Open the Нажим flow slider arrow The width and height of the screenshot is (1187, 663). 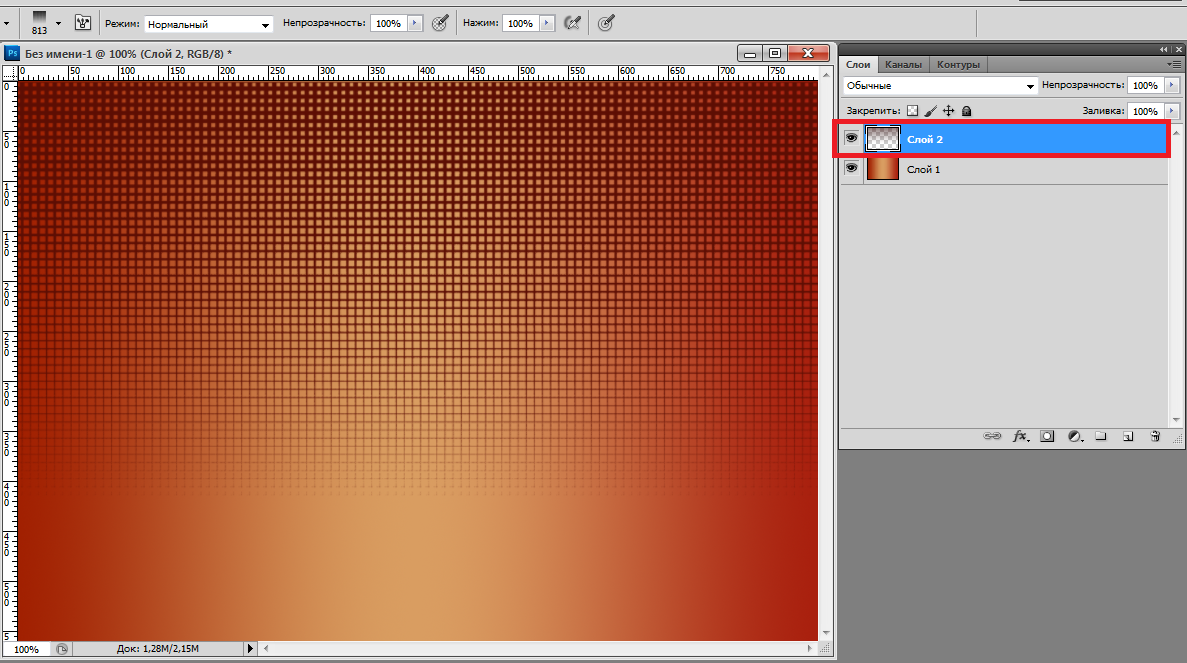click(x=547, y=23)
